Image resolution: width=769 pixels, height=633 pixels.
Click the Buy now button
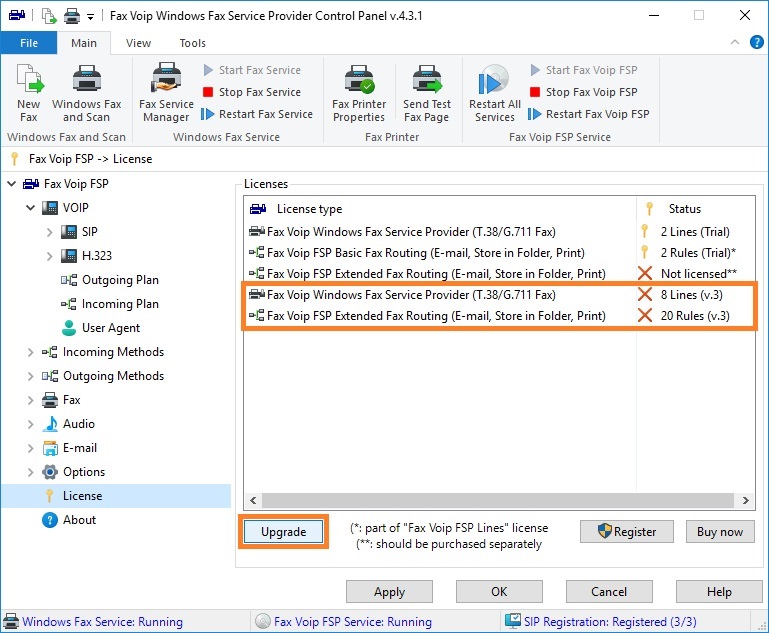click(720, 532)
